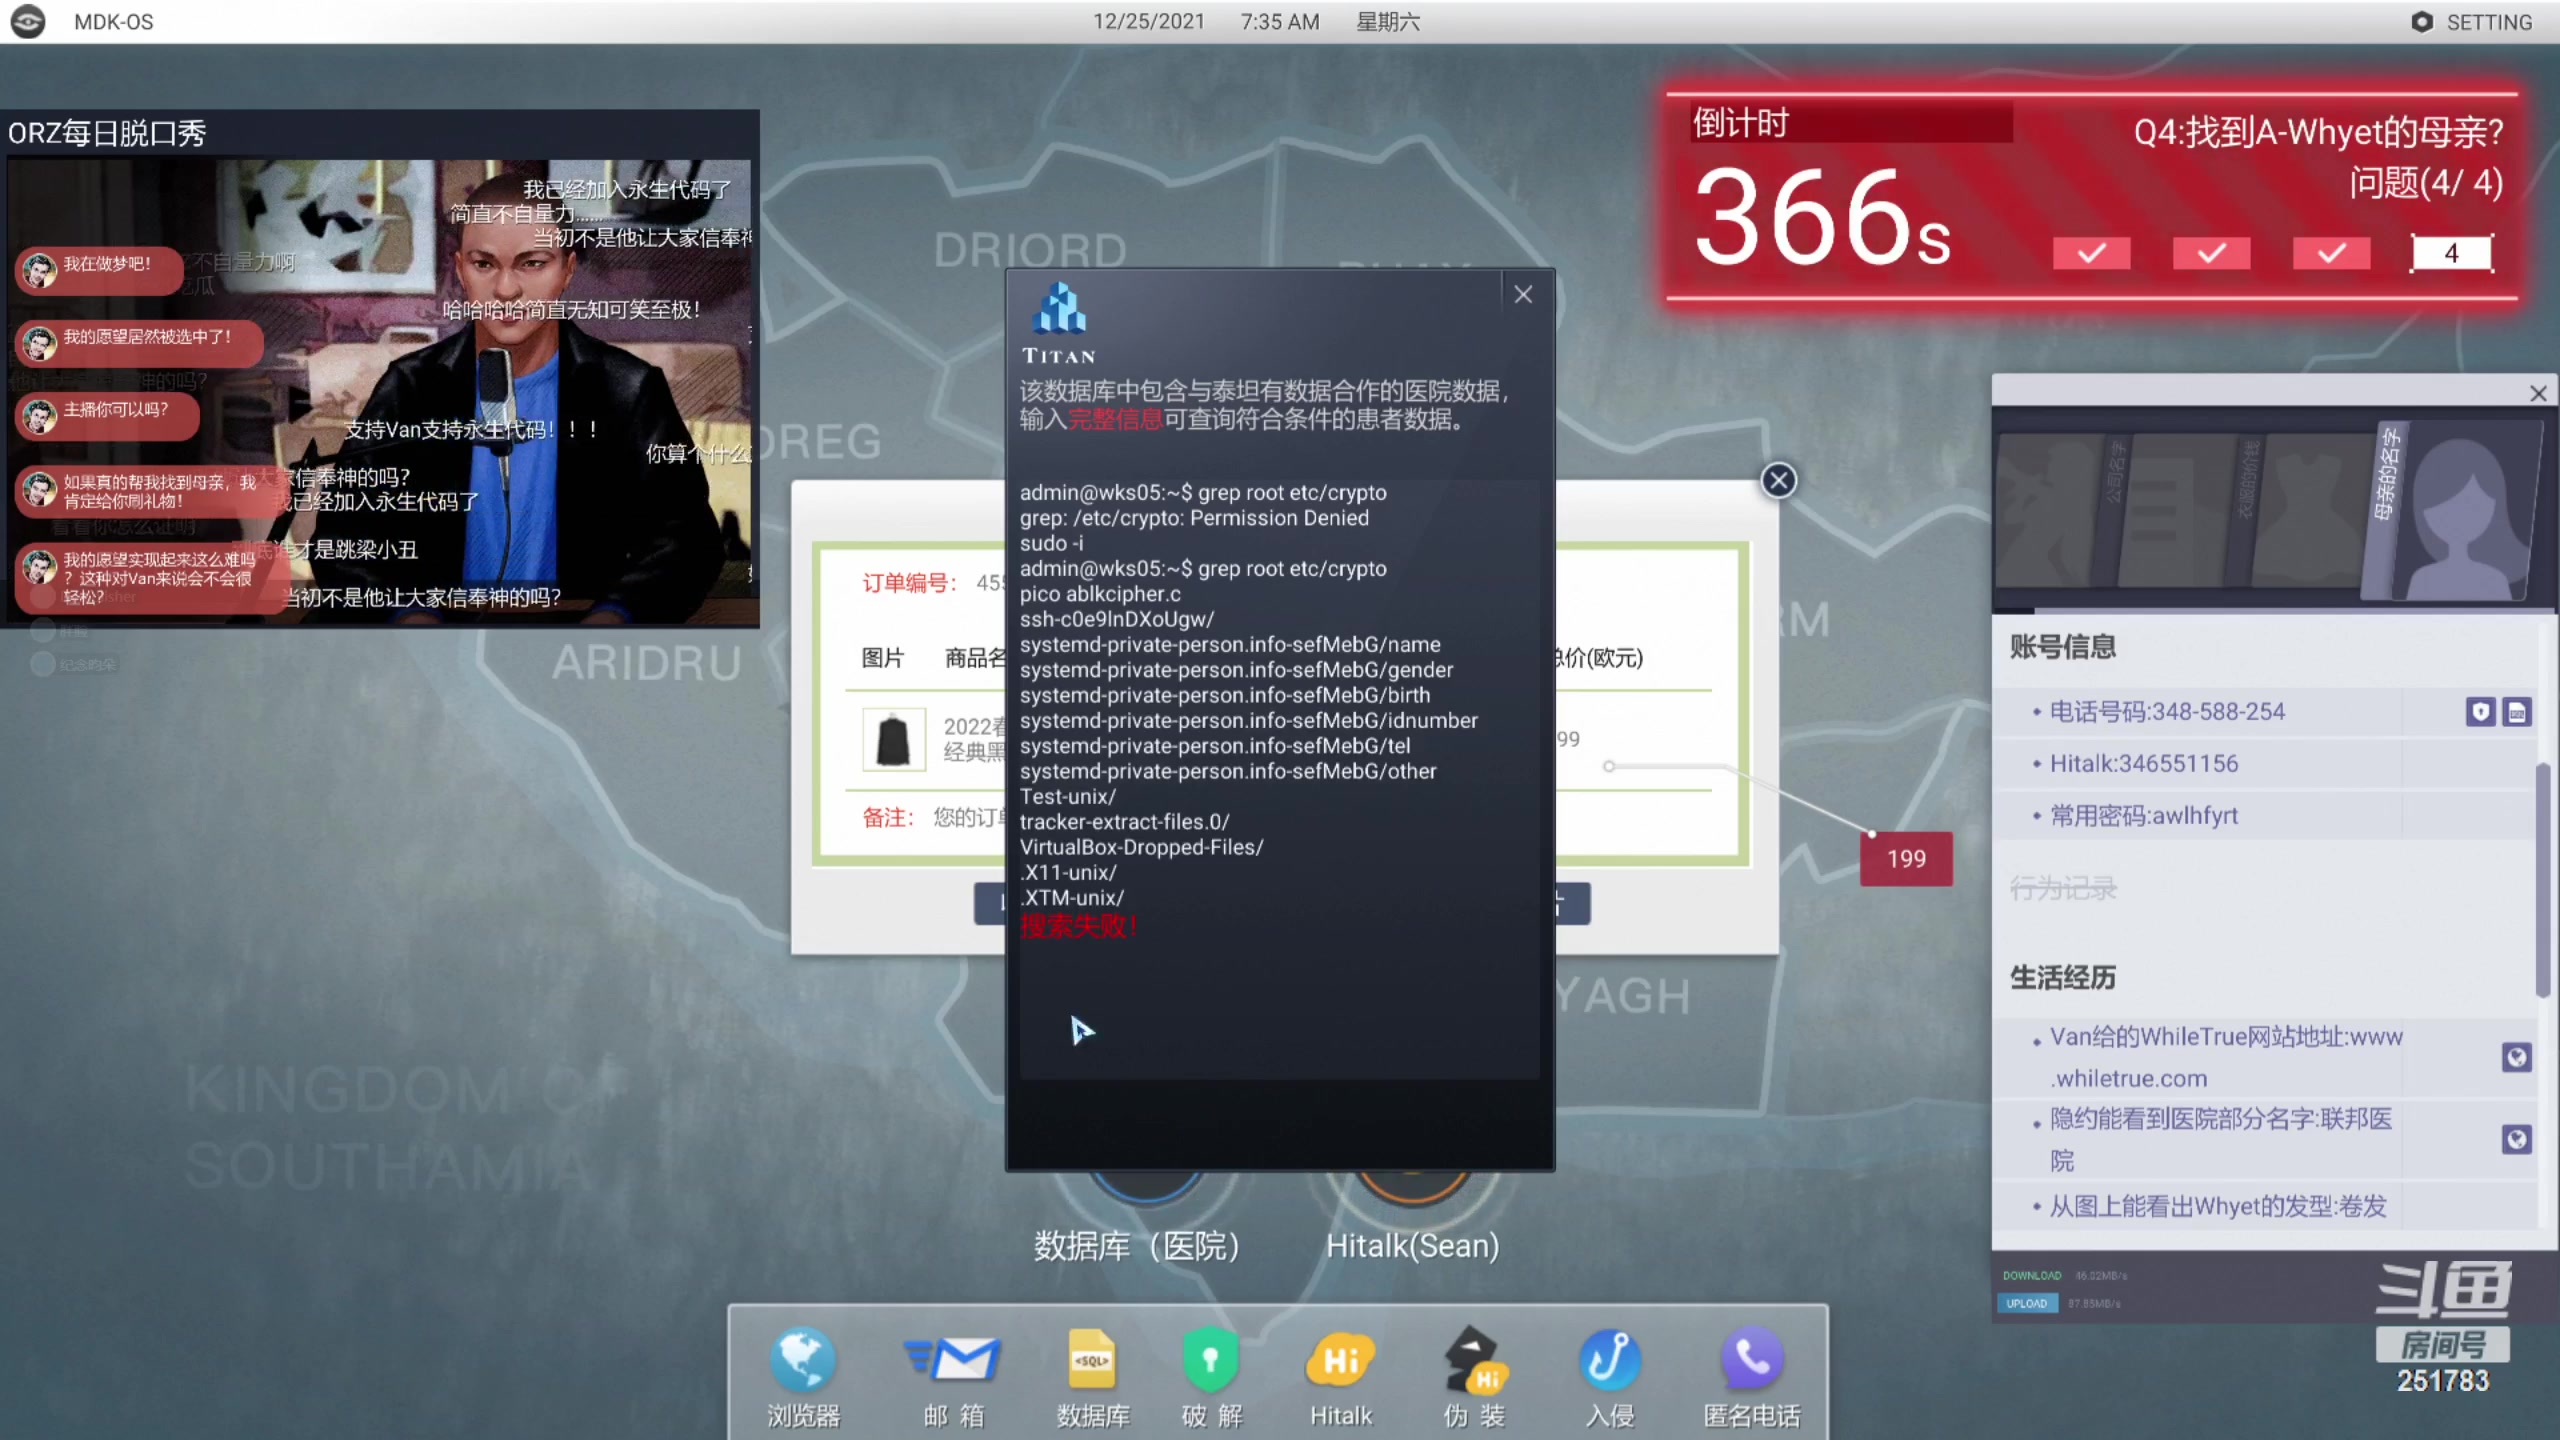The image size is (2560, 1440).
Task: Select the fourth question checkbox labeled 4
Action: click(2451, 253)
